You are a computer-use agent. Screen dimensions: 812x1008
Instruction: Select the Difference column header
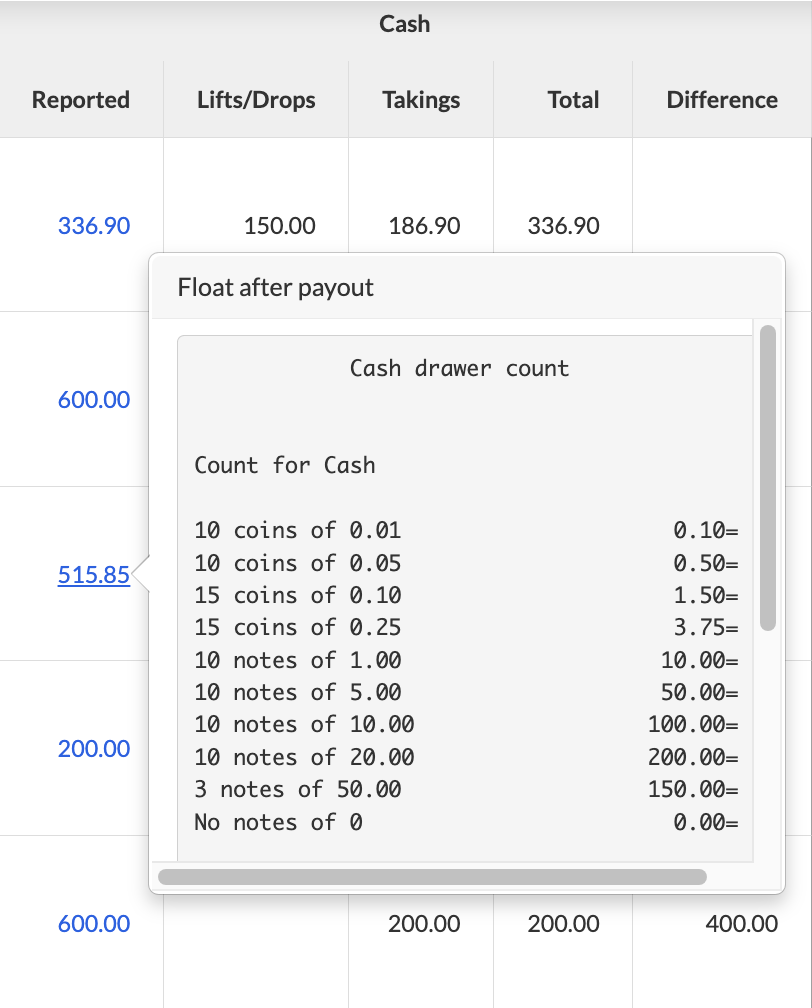(721, 100)
